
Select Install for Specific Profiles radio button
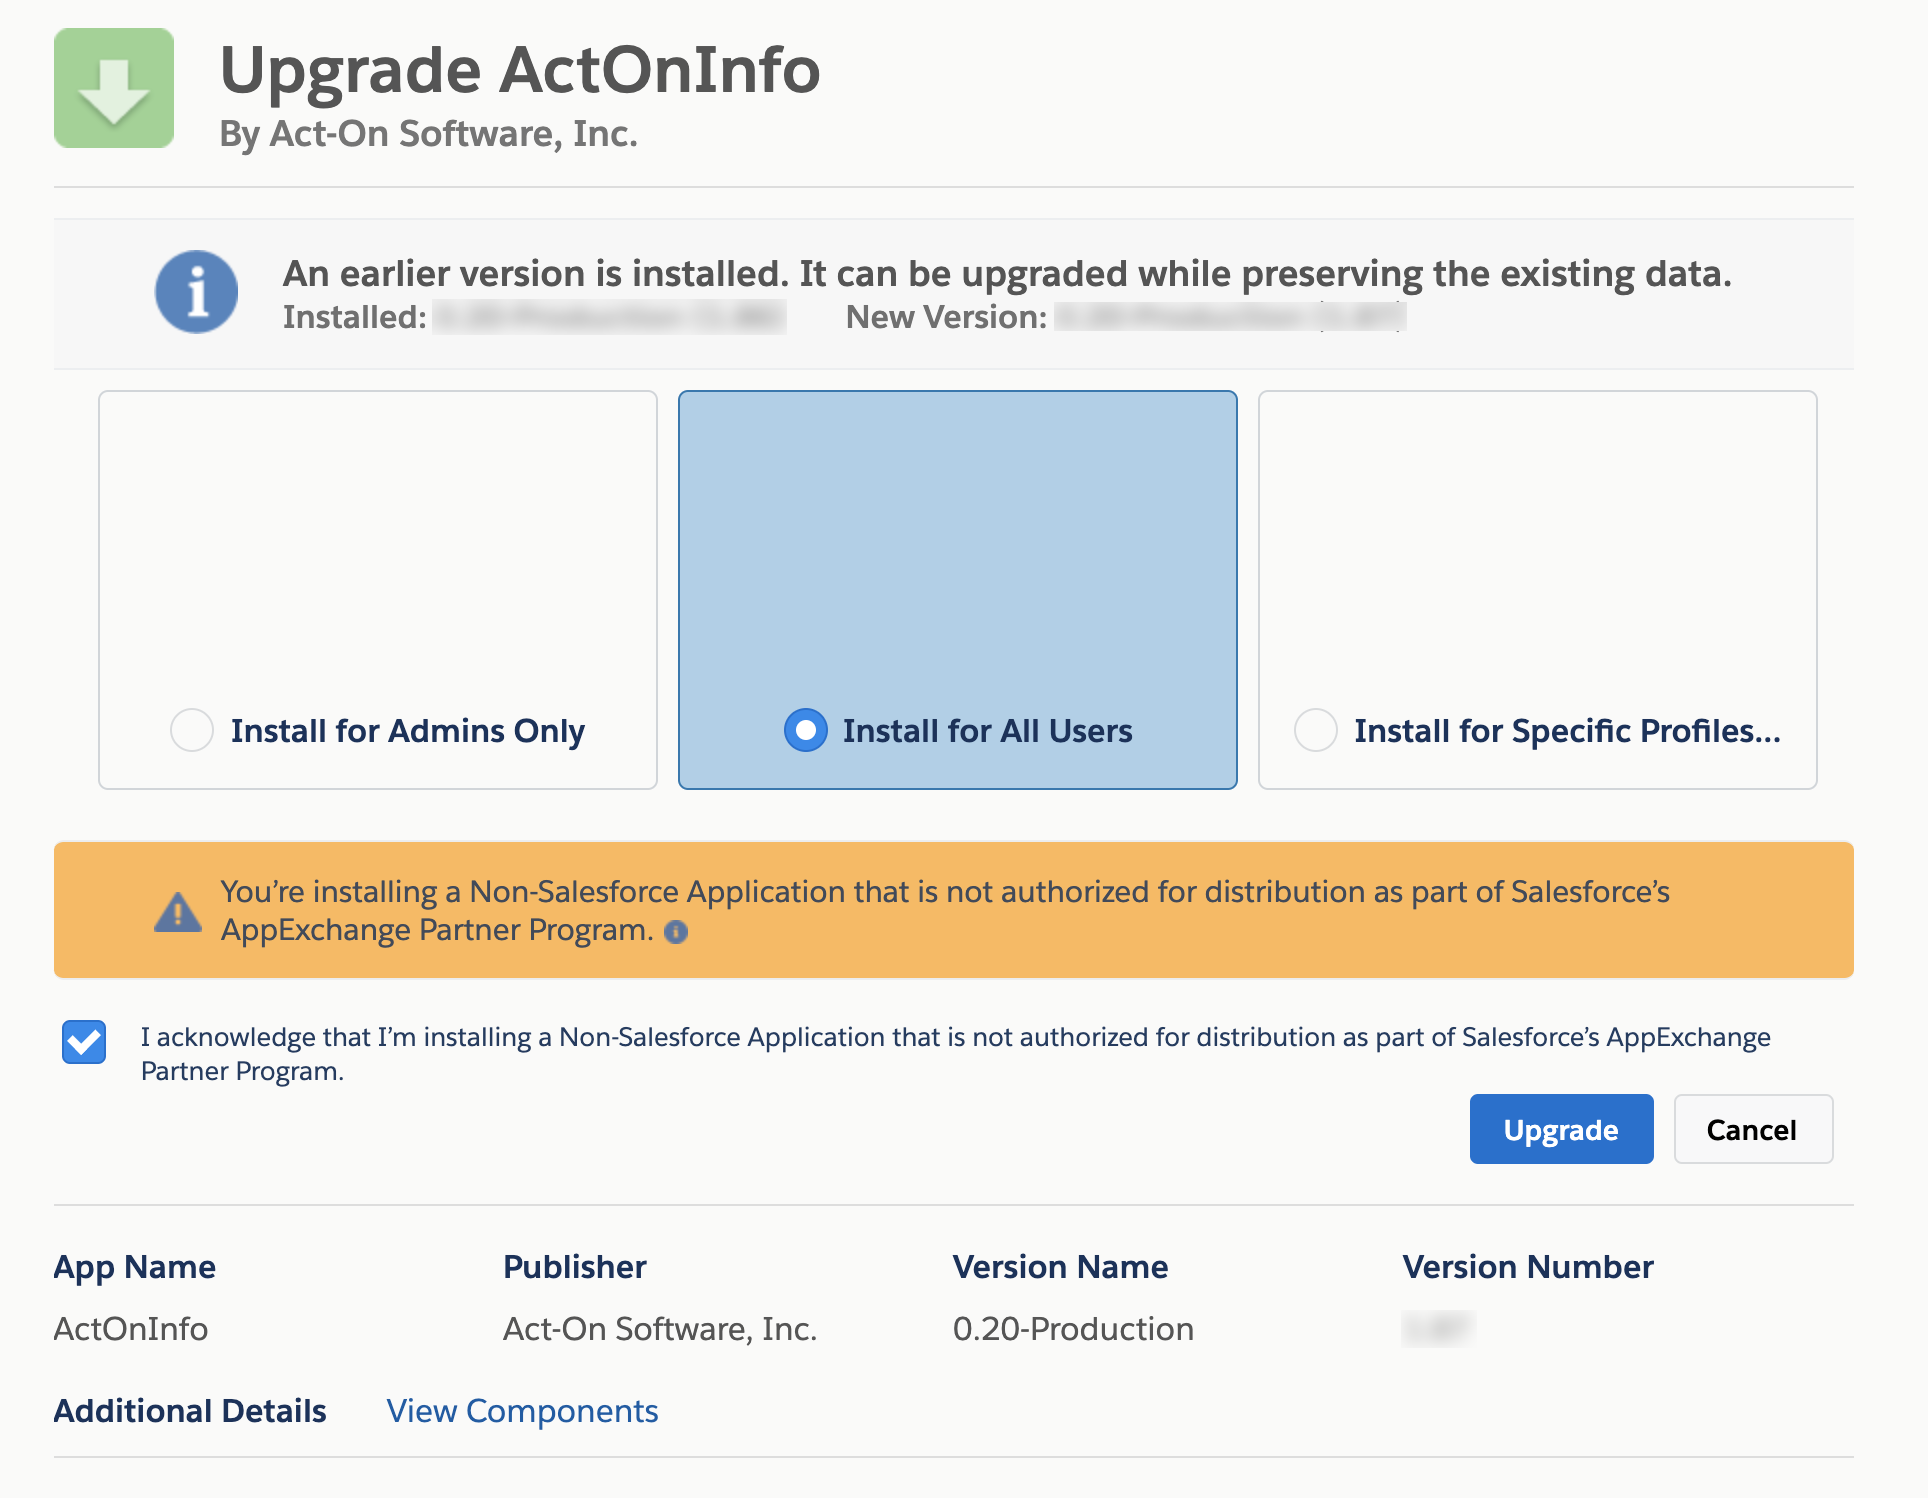point(1316,730)
